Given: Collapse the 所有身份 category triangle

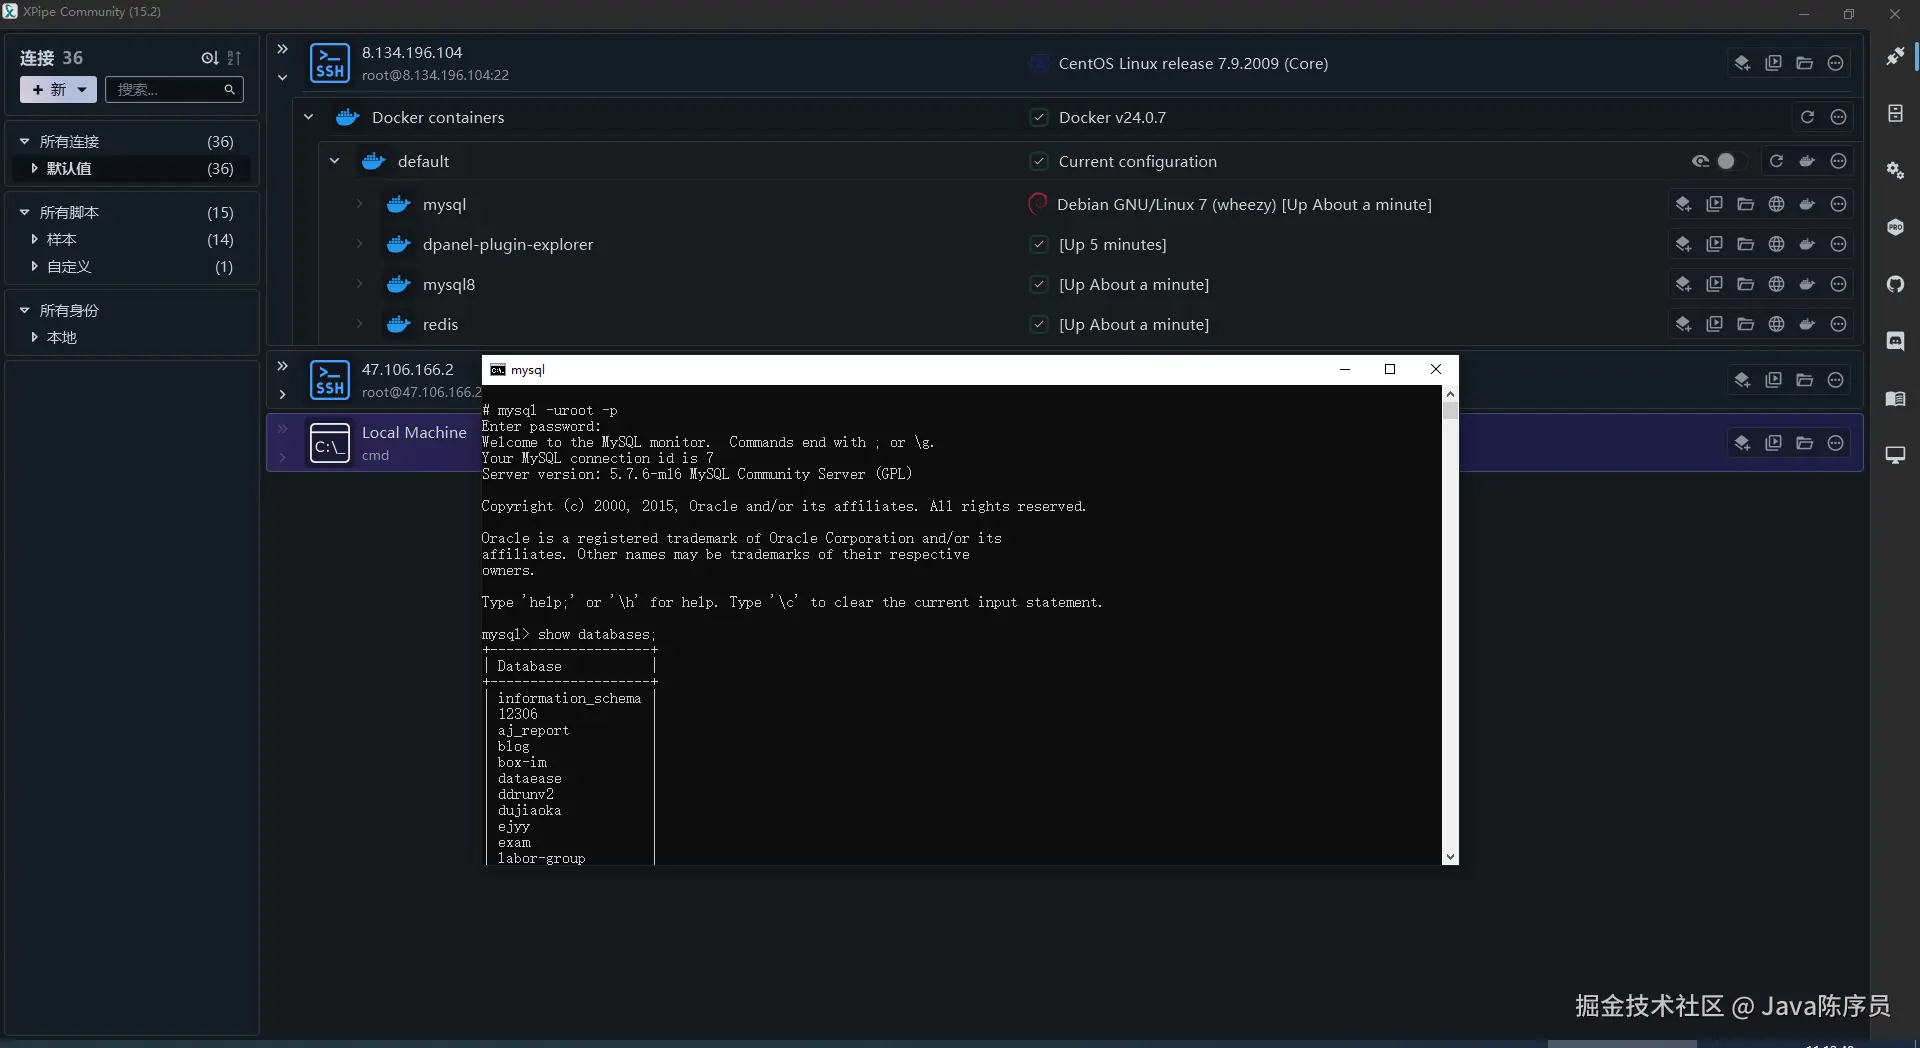Looking at the screenshot, I should 25,311.
